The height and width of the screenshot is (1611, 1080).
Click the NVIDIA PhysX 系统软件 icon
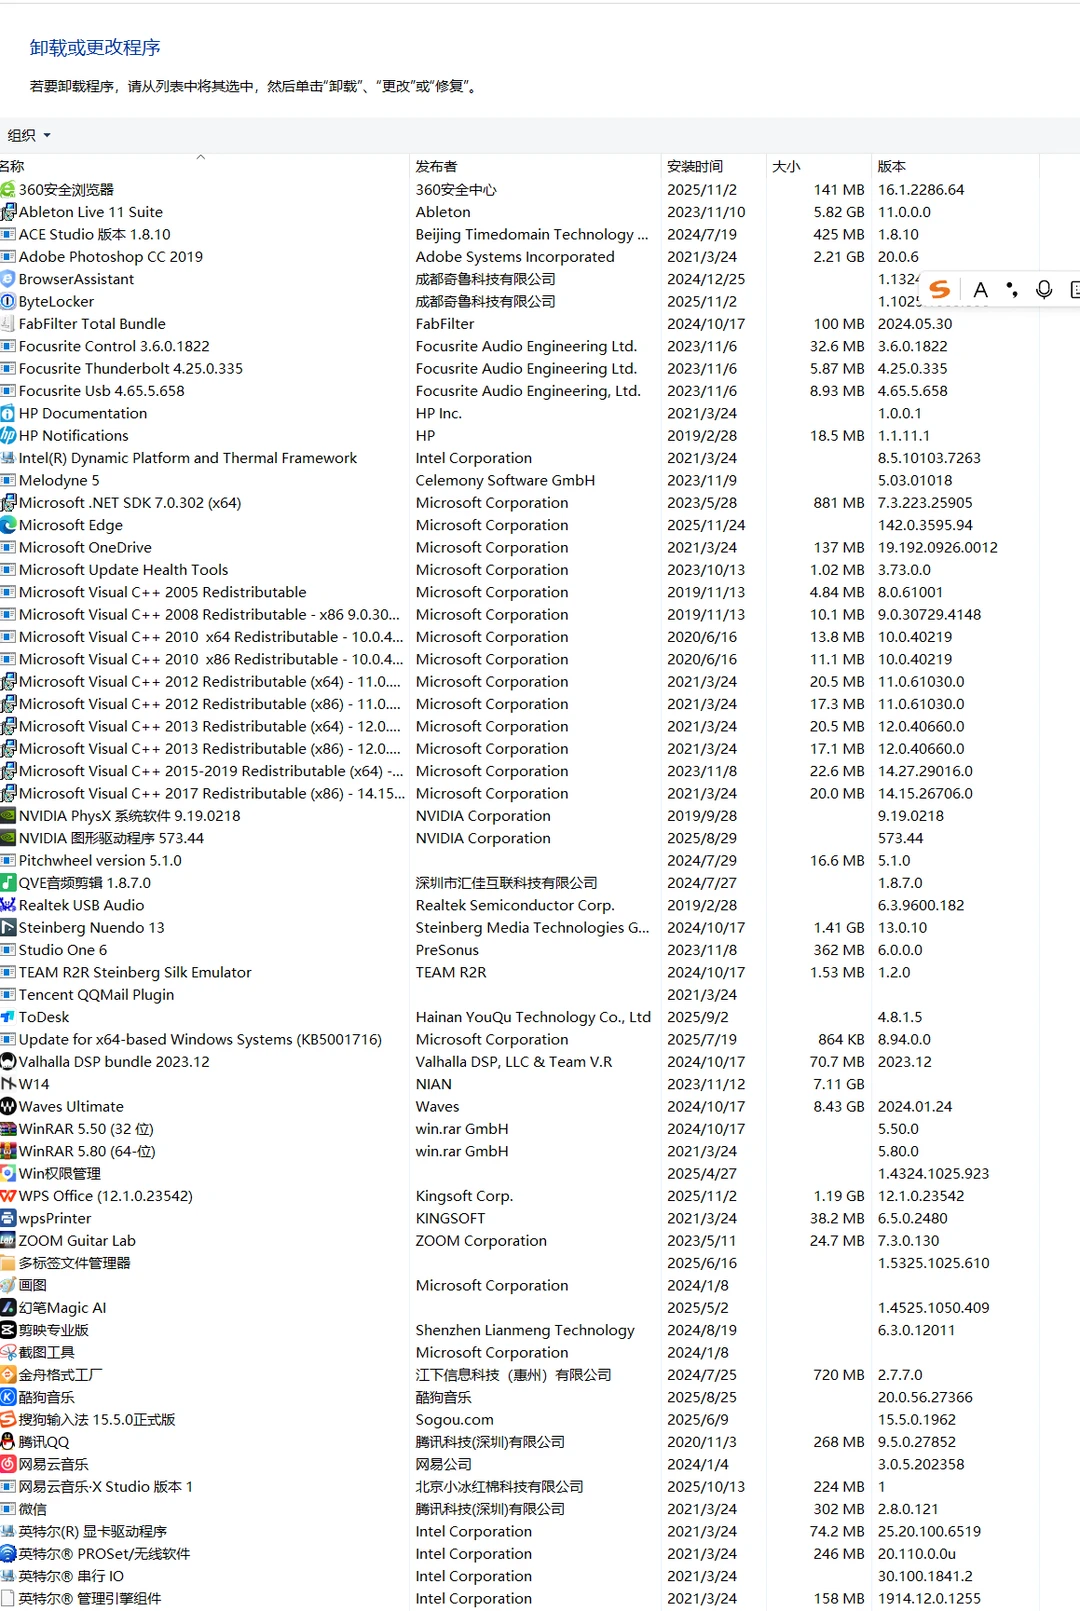pos(8,816)
